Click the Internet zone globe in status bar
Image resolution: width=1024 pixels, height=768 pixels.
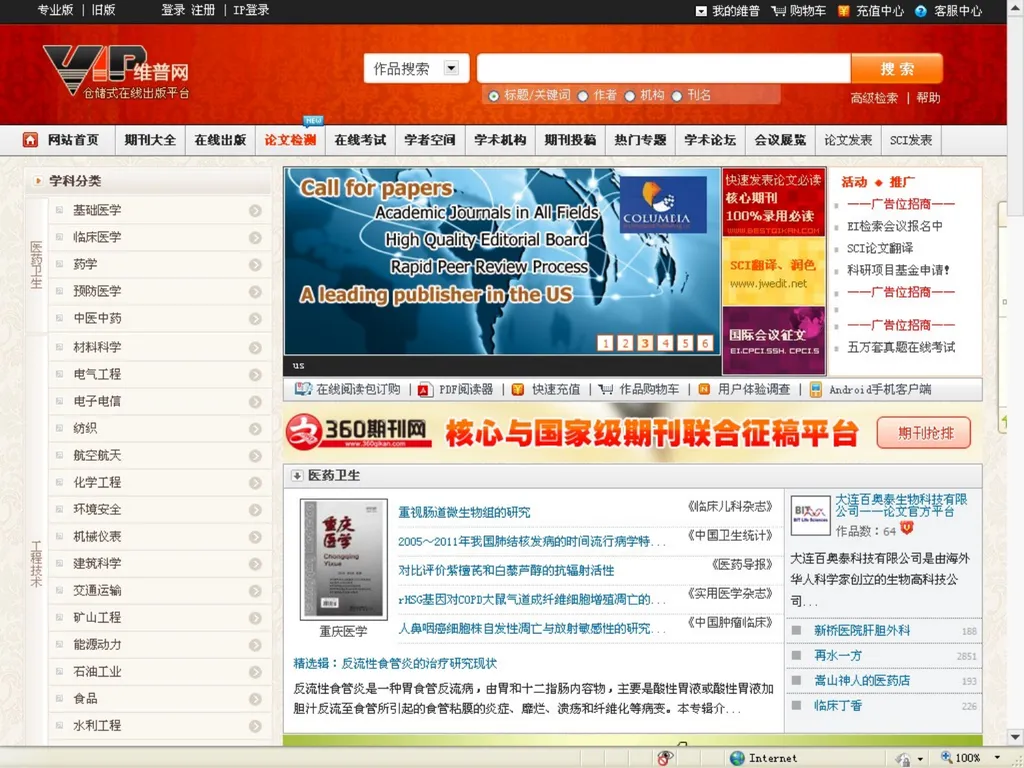(737, 758)
